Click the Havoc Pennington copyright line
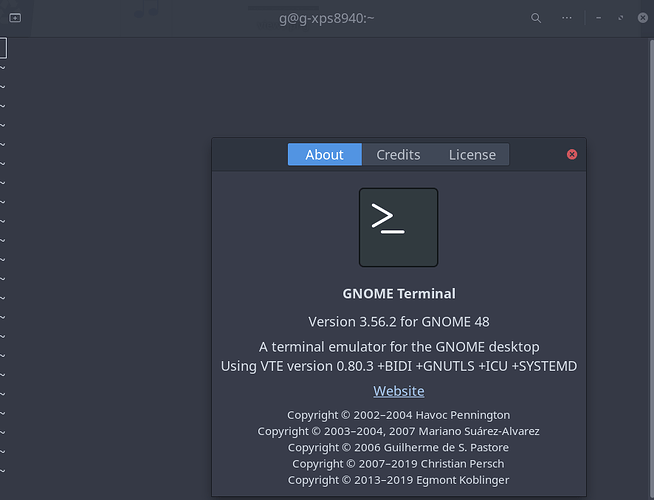 pyautogui.click(x=399, y=415)
